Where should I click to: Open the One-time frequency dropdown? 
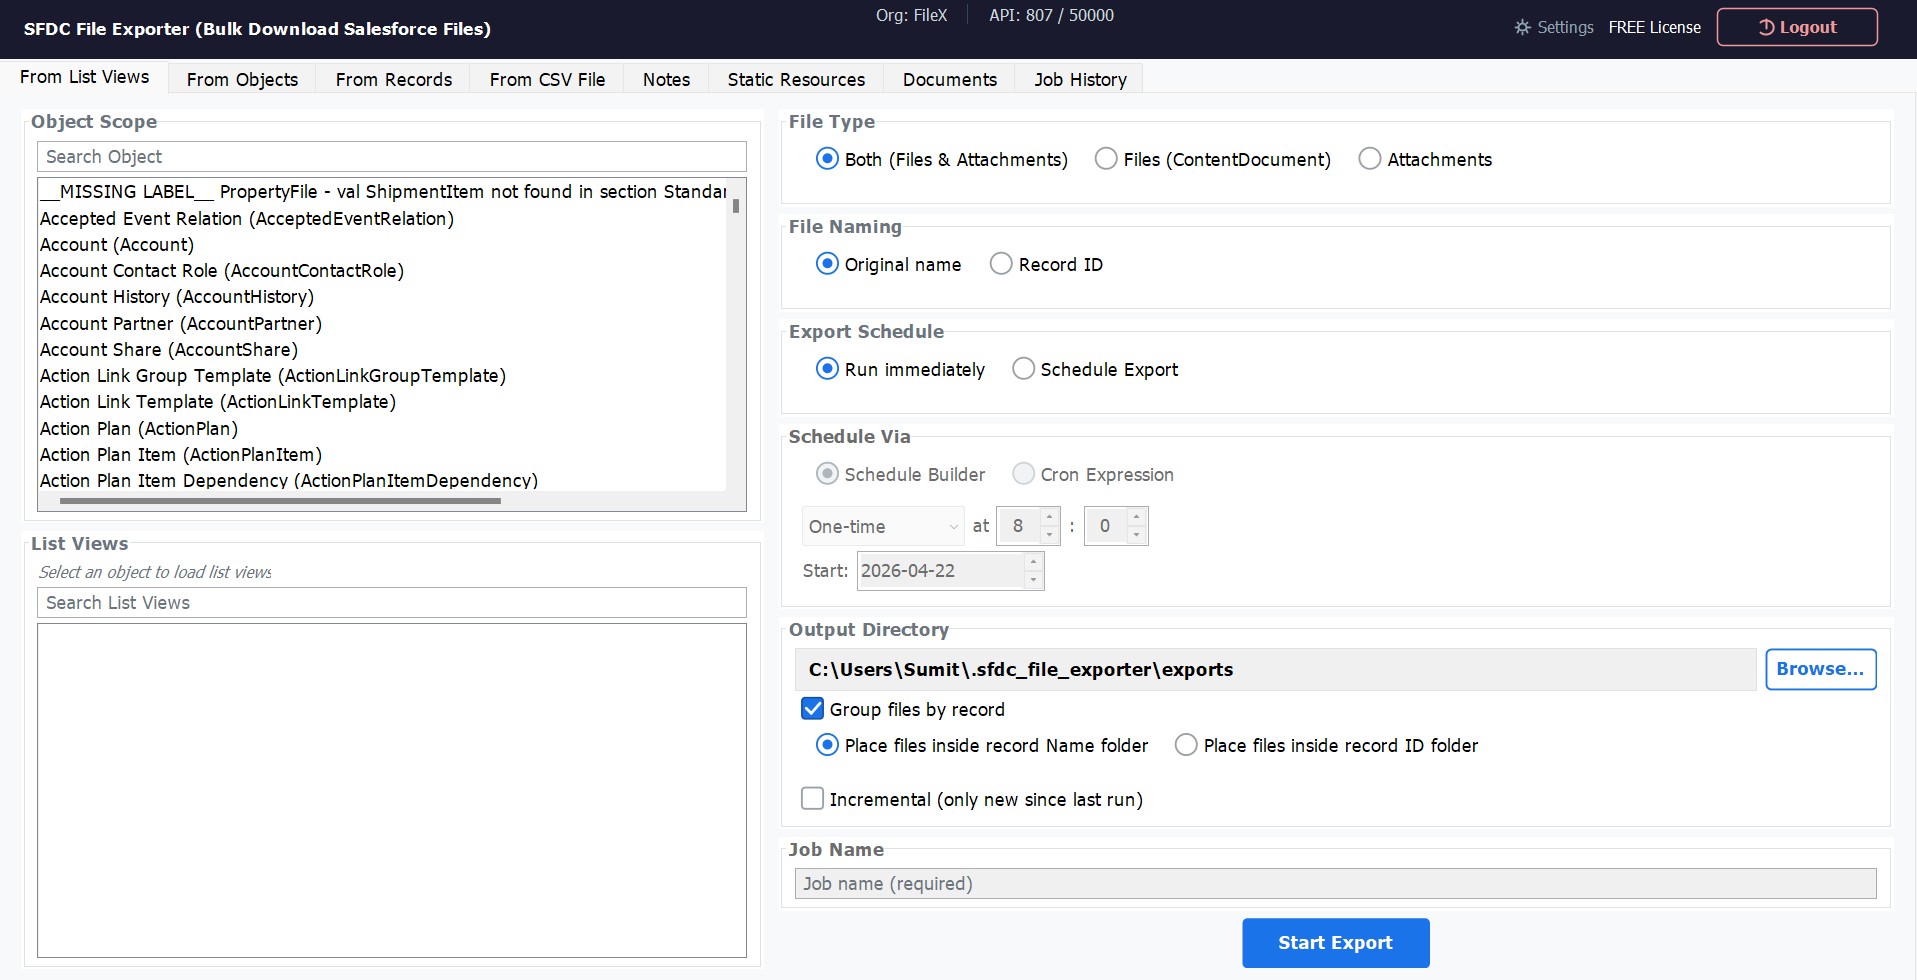[x=882, y=525]
